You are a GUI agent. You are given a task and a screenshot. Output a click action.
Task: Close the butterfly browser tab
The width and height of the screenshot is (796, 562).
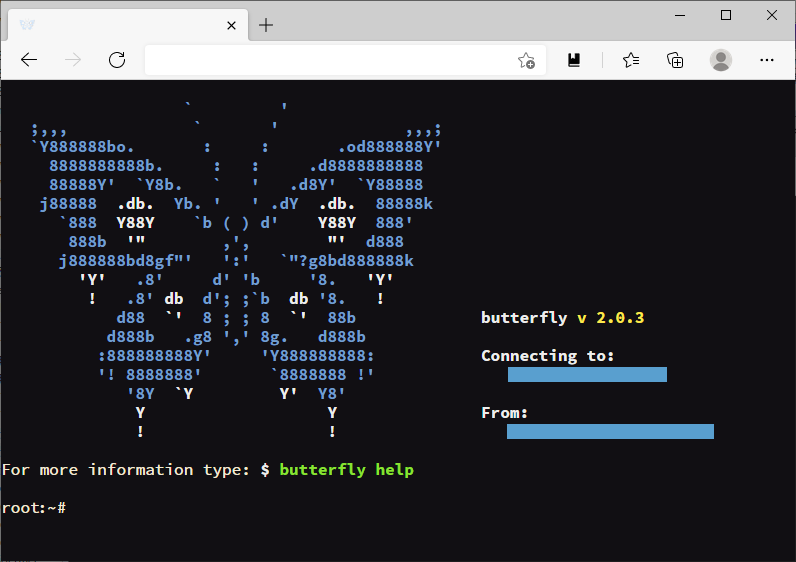pyautogui.click(x=231, y=25)
